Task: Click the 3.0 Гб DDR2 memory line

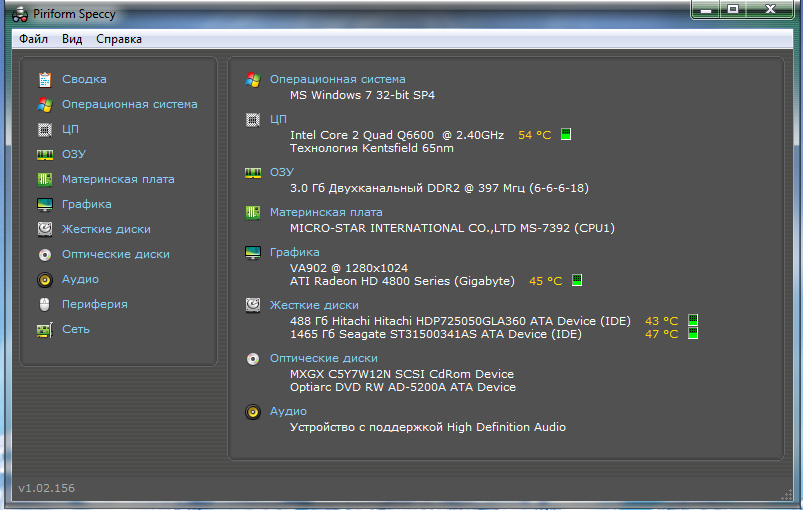Action: pyautogui.click(x=439, y=188)
